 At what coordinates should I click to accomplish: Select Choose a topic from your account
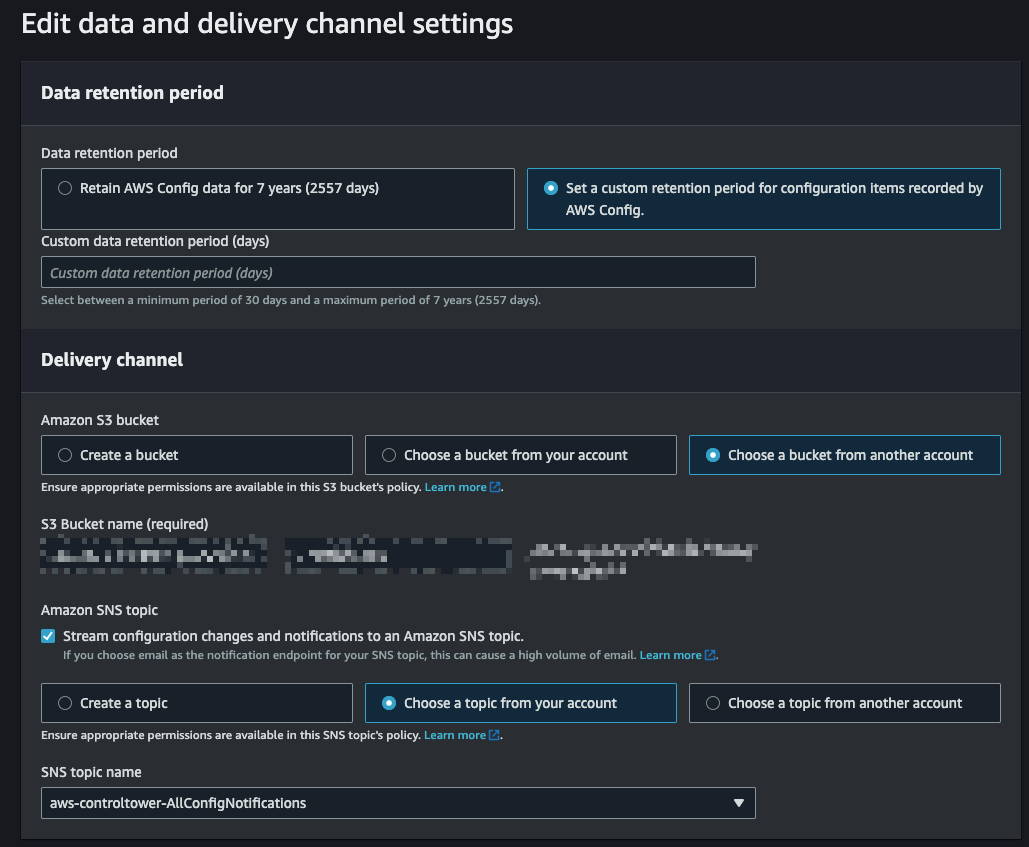389,703
